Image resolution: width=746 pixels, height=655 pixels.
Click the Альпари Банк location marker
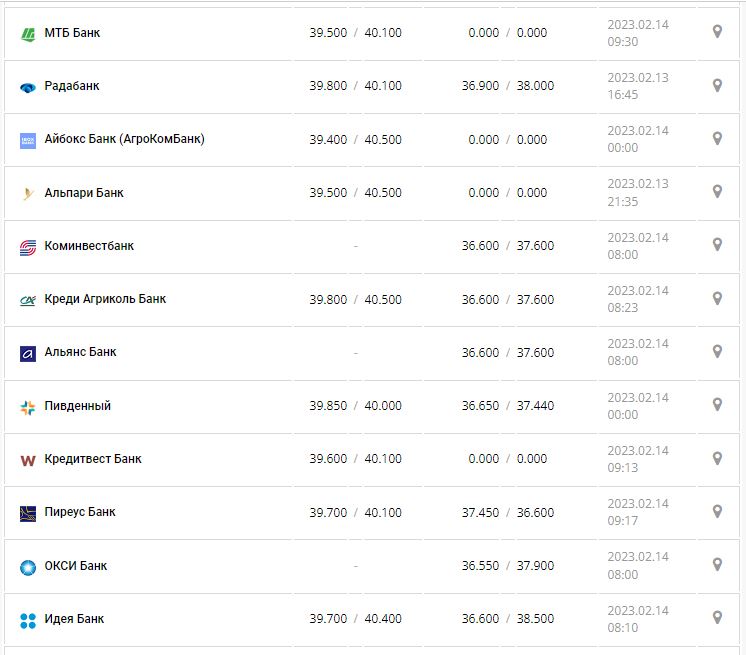click(x=717, y=191)
